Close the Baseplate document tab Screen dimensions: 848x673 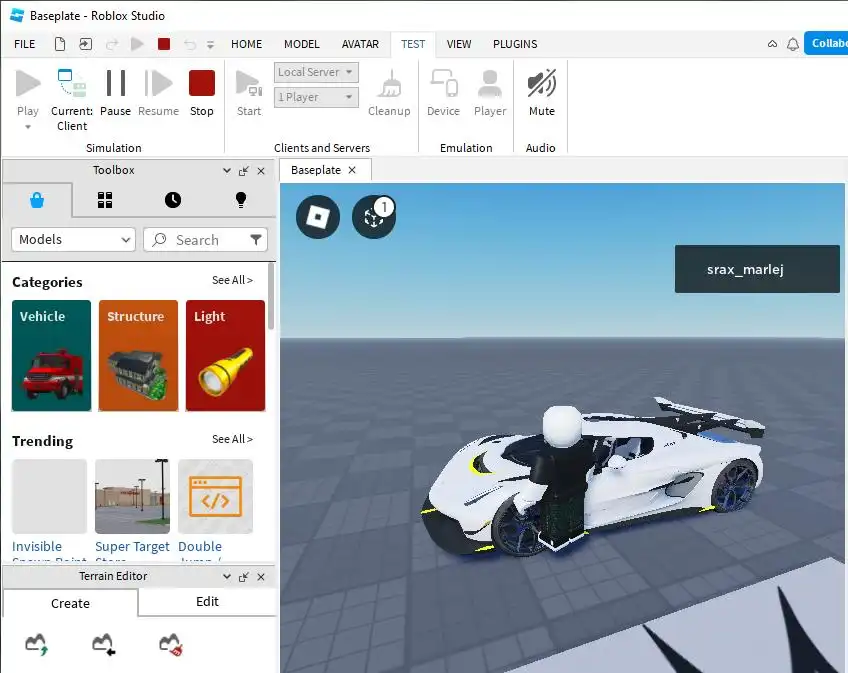pos(352,170)
